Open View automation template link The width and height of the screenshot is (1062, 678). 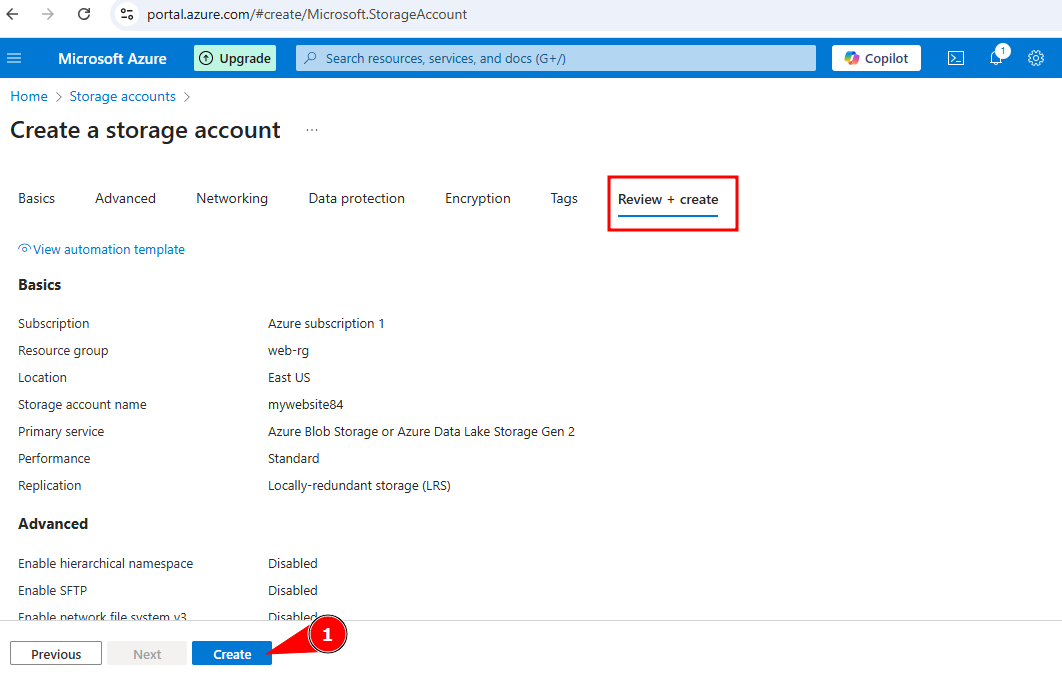pyautogui.click(x=102, y=249)
